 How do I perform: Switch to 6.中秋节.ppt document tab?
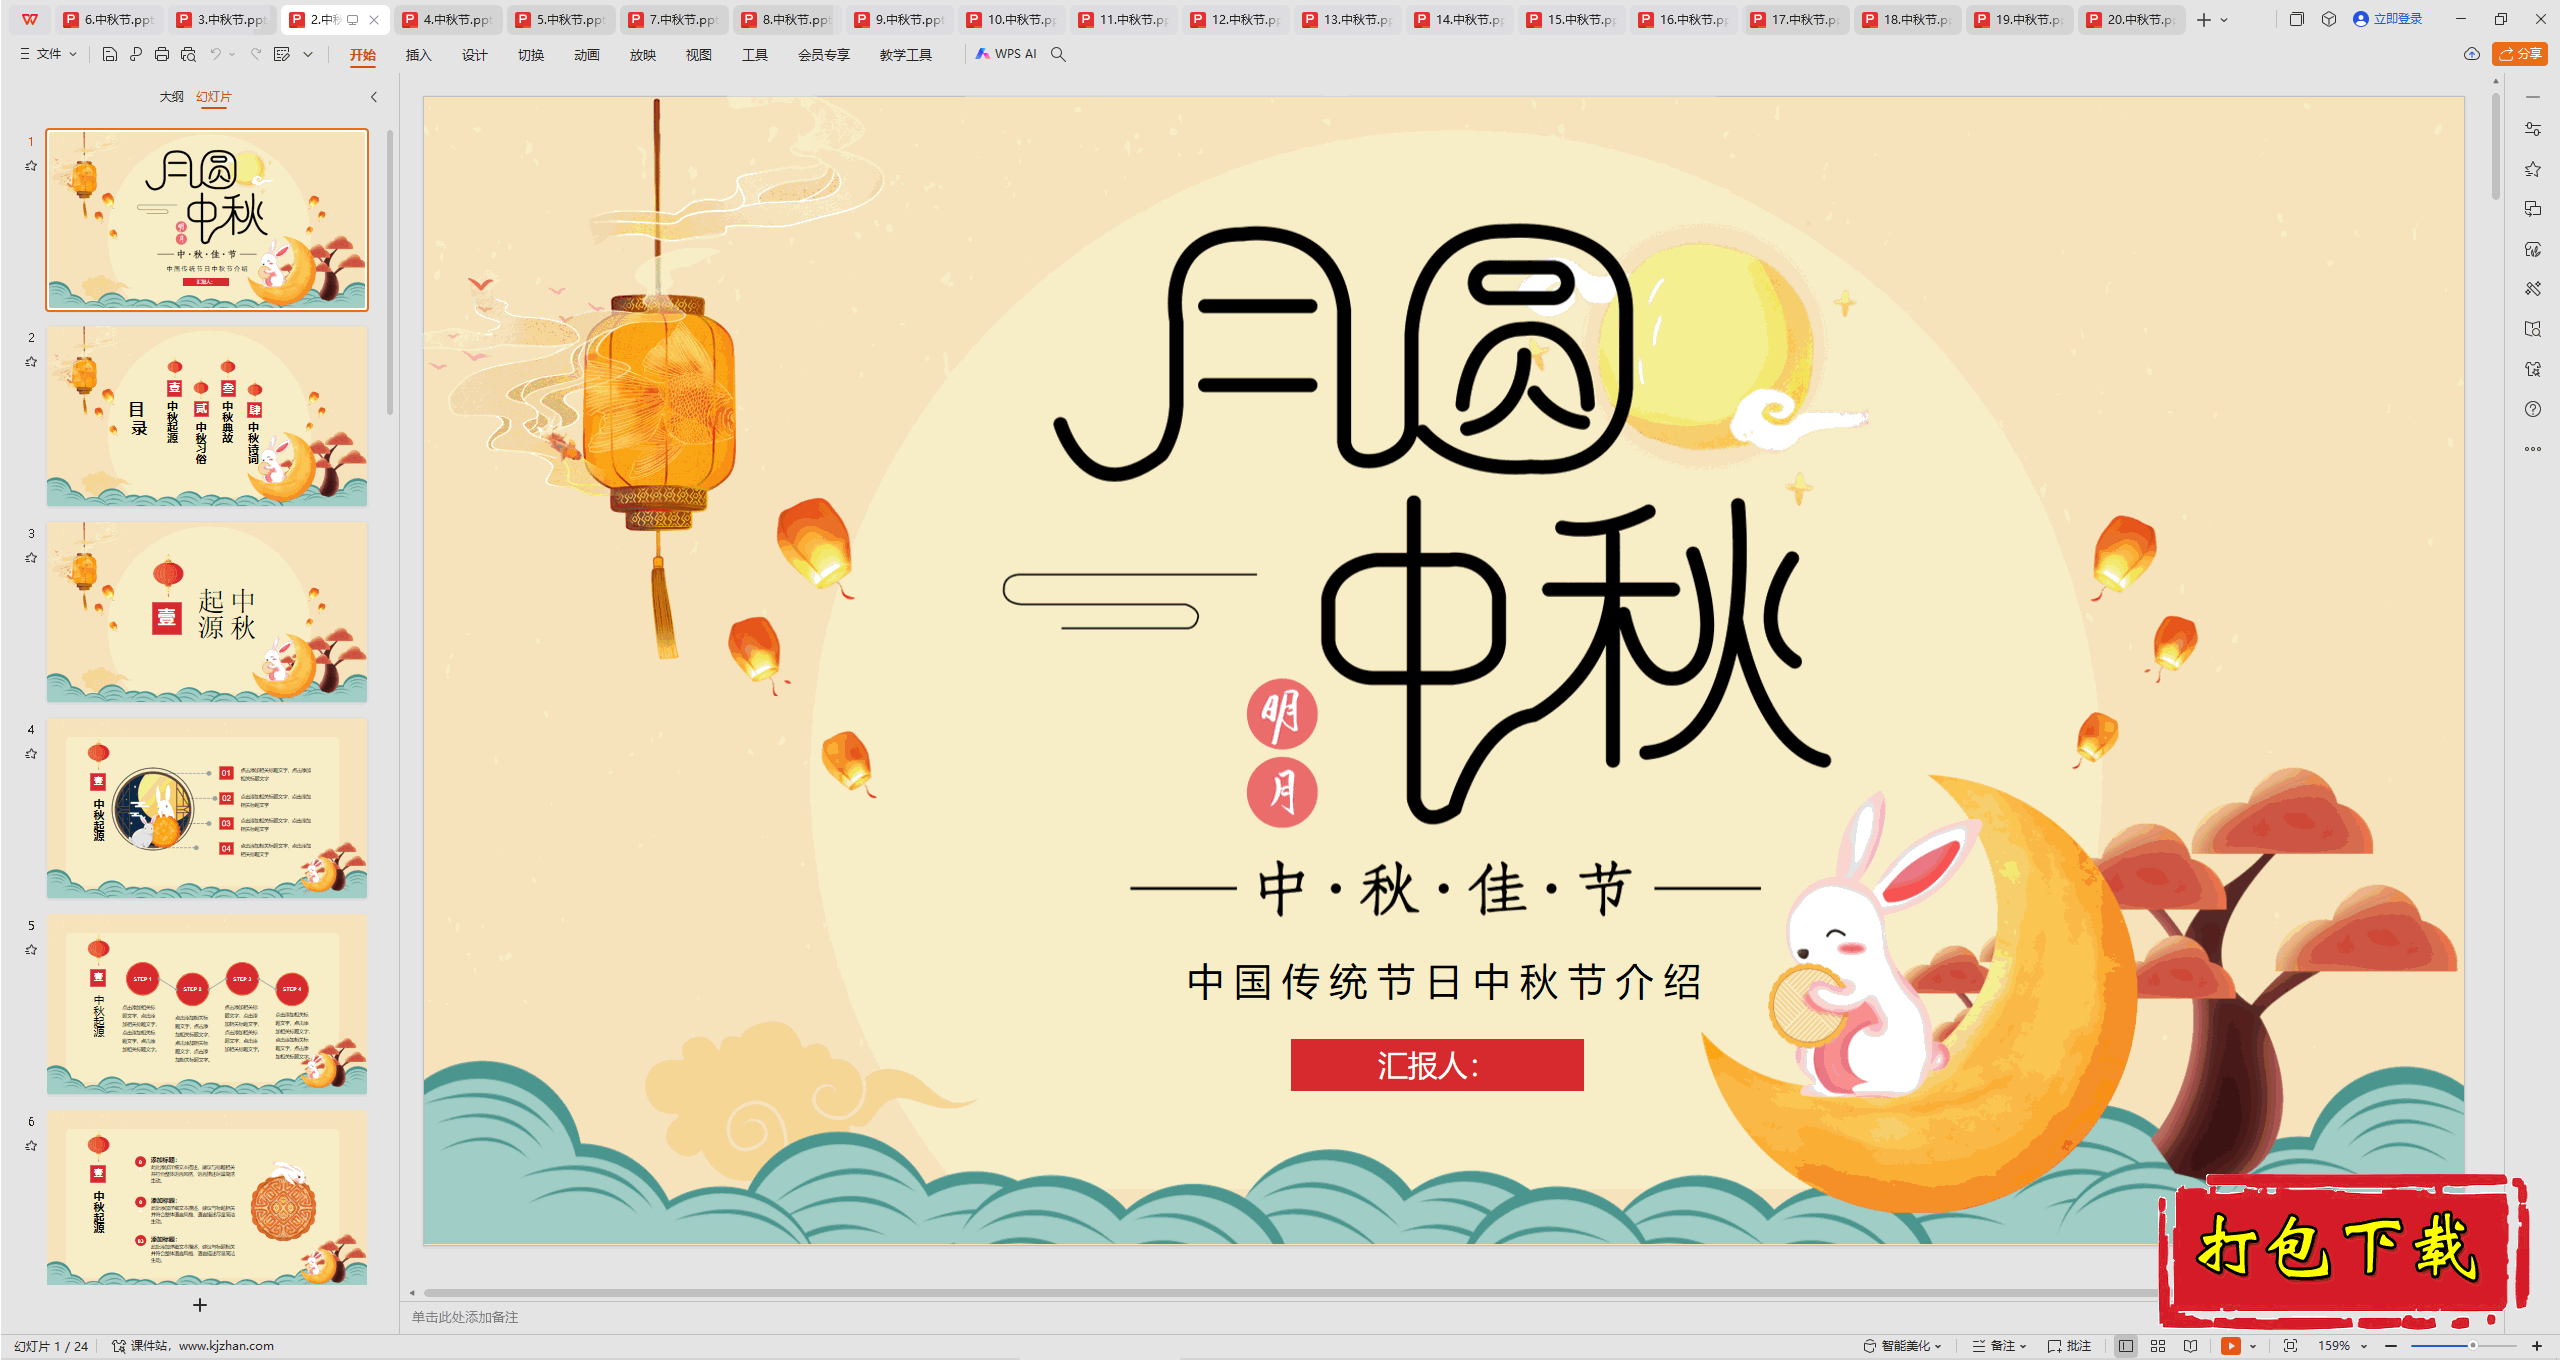[108, 20]
